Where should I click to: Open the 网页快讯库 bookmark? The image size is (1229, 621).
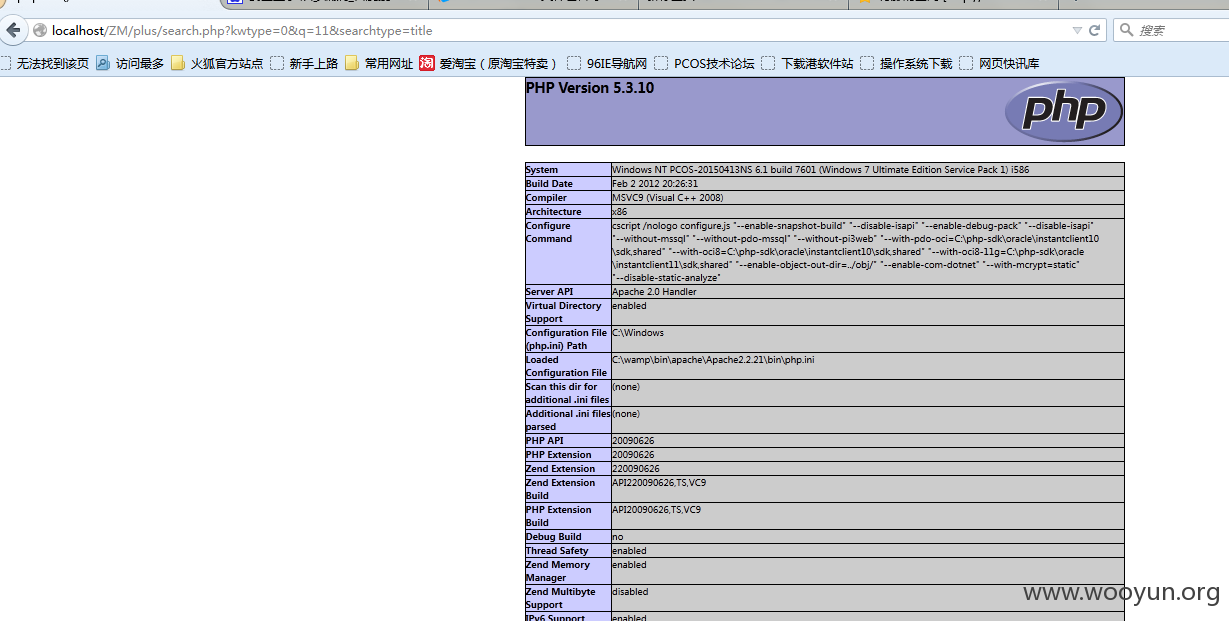[999, 63]
